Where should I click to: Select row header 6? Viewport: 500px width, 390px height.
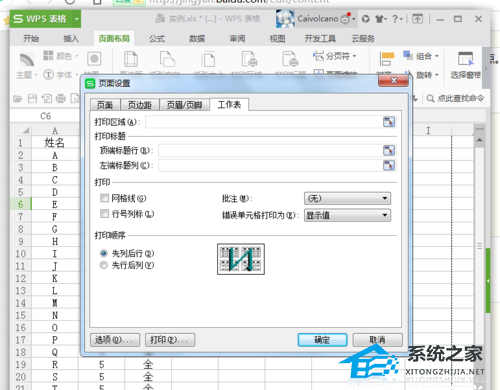(21, 204)
